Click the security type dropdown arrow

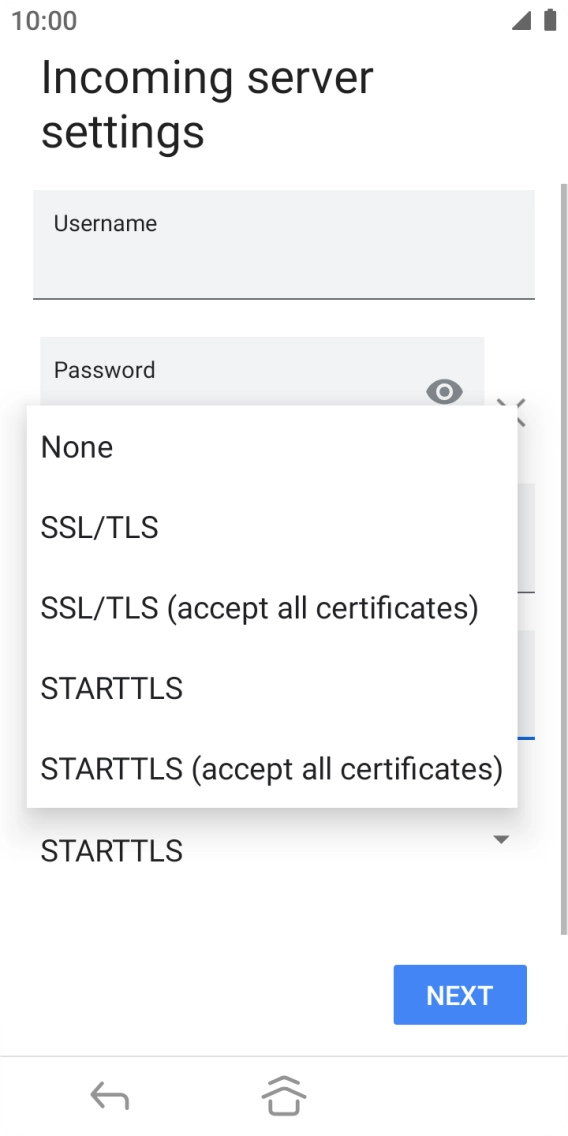[501, 840]
